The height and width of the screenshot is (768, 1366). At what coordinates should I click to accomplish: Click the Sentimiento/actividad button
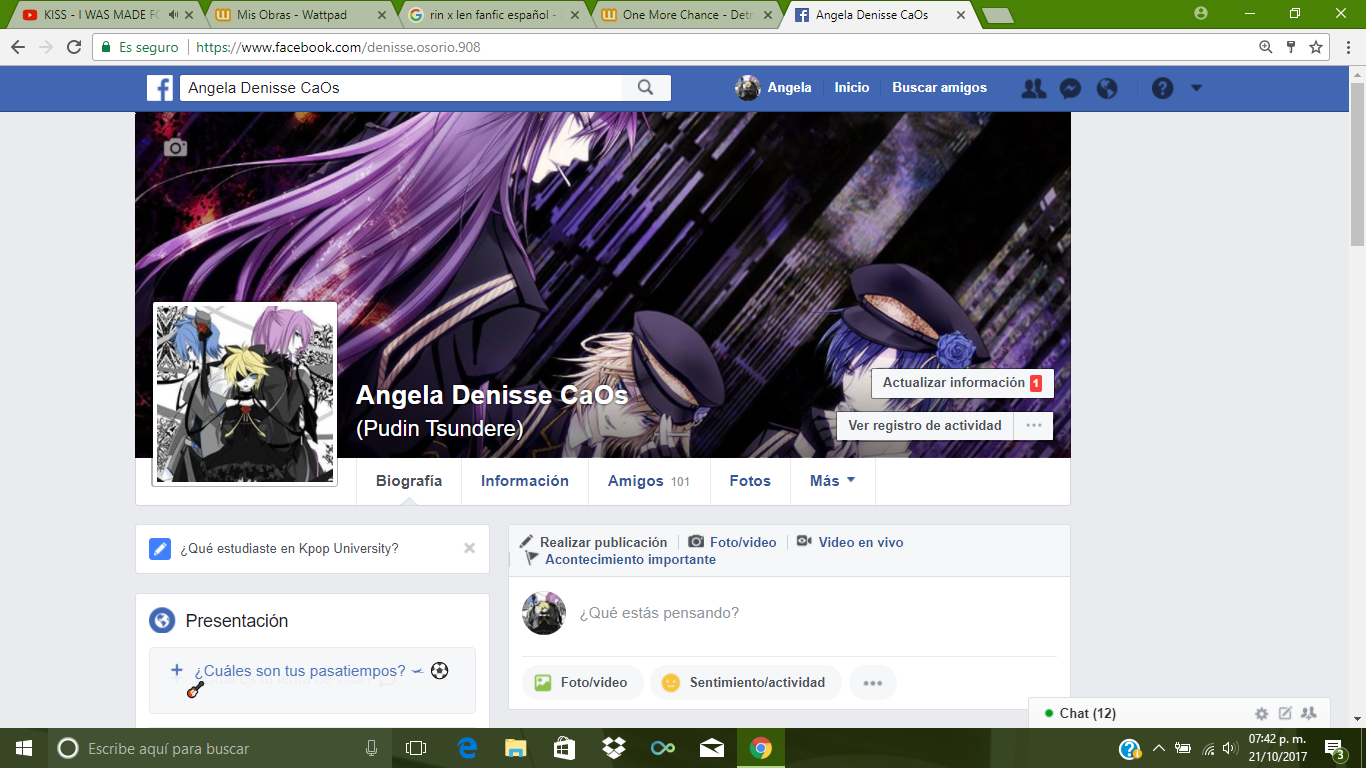point(746,683)
